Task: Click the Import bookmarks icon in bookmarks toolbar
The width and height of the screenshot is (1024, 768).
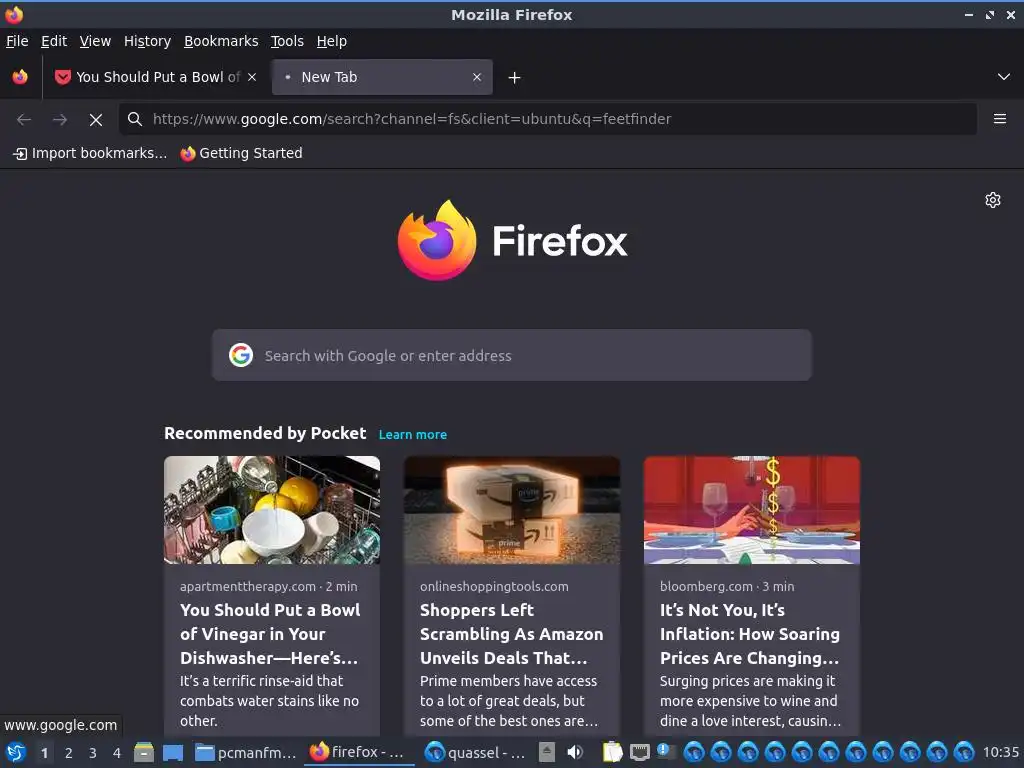Action: tap(20, 153)
